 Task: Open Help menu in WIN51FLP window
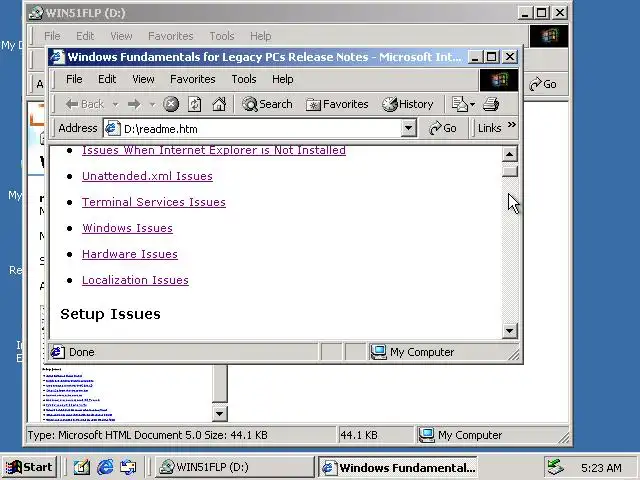(x=260, y=36)
